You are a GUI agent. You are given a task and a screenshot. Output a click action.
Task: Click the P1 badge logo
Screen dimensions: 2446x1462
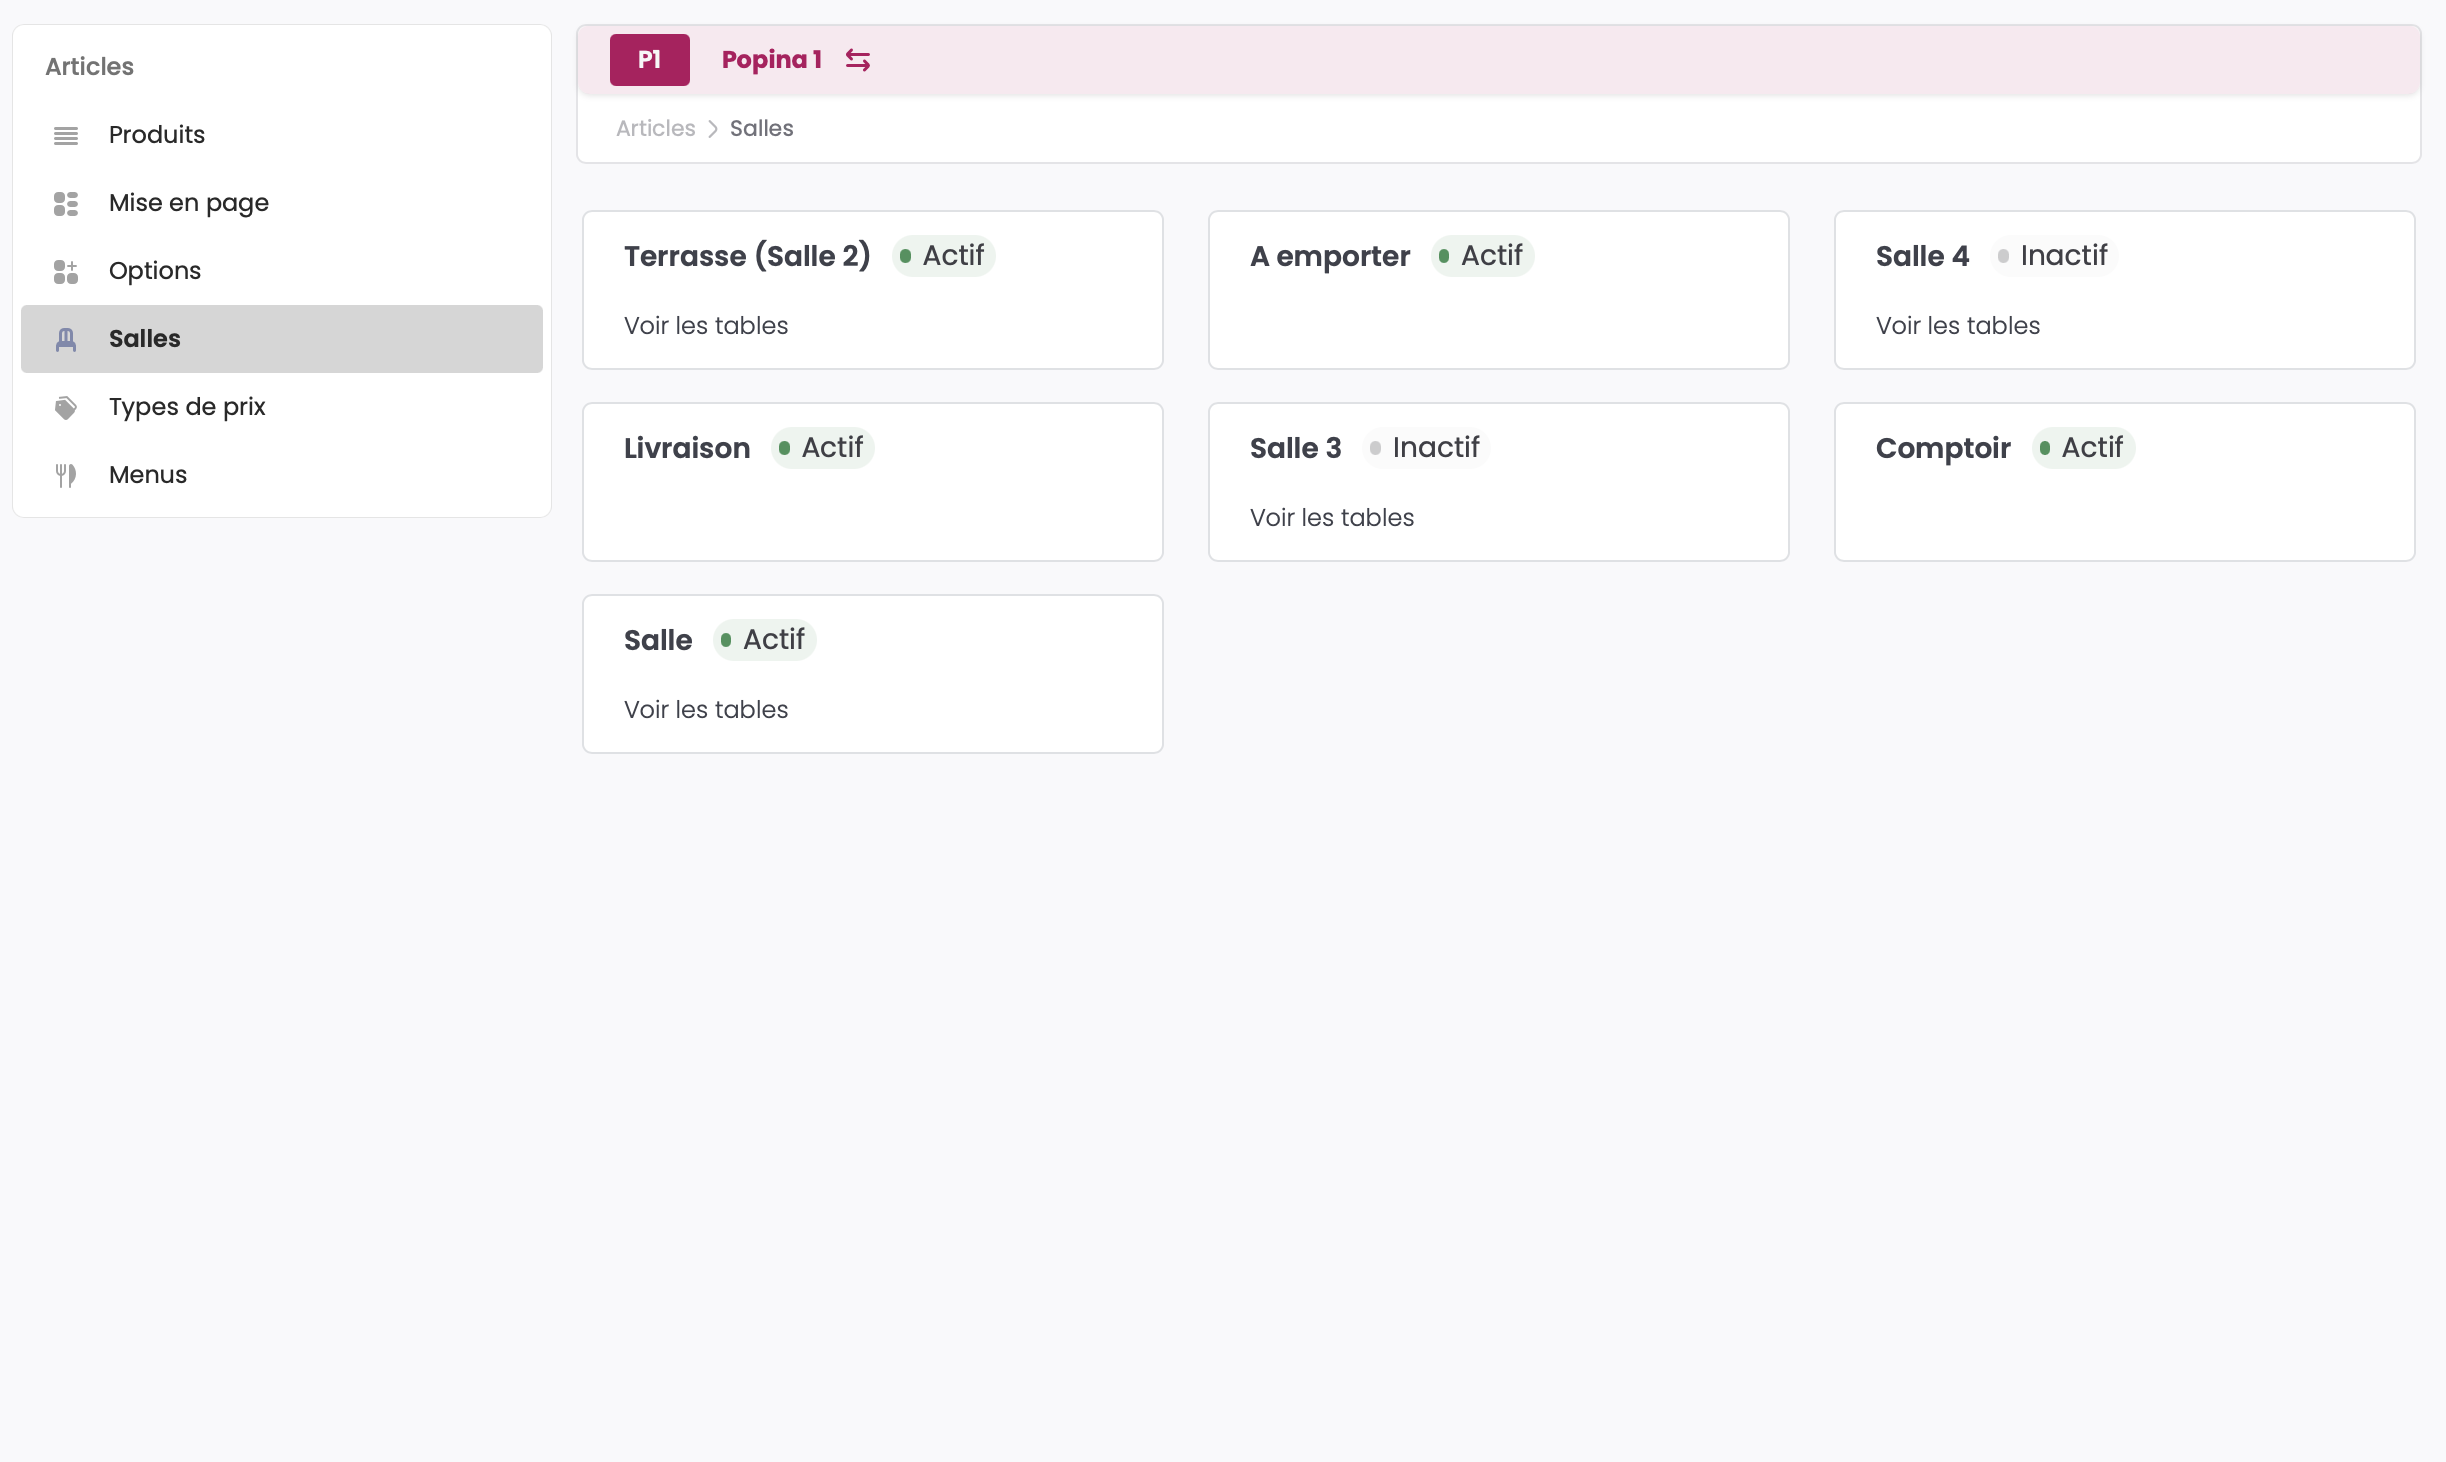tap(649, 60)
